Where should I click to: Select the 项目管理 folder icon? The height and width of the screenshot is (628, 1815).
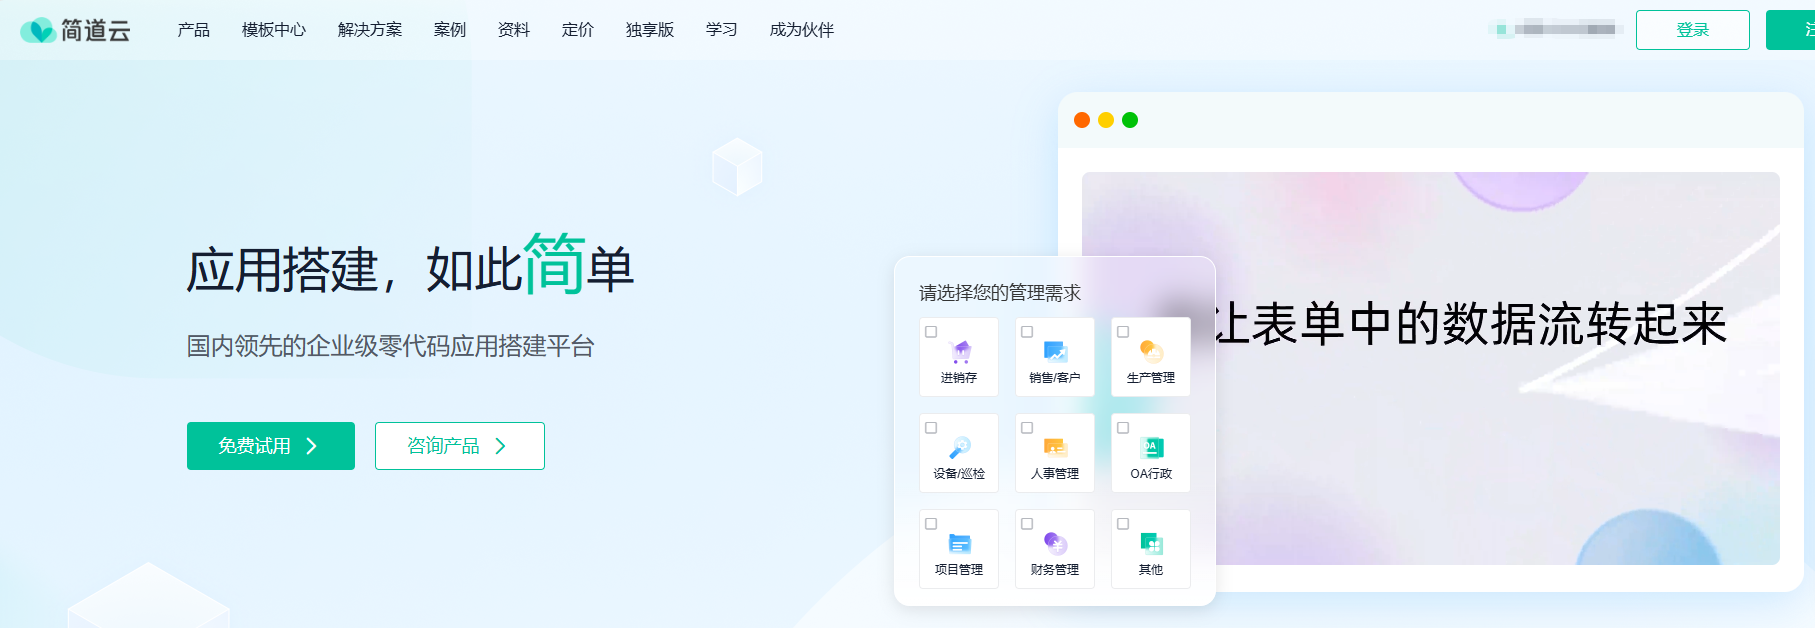(960, 543)
